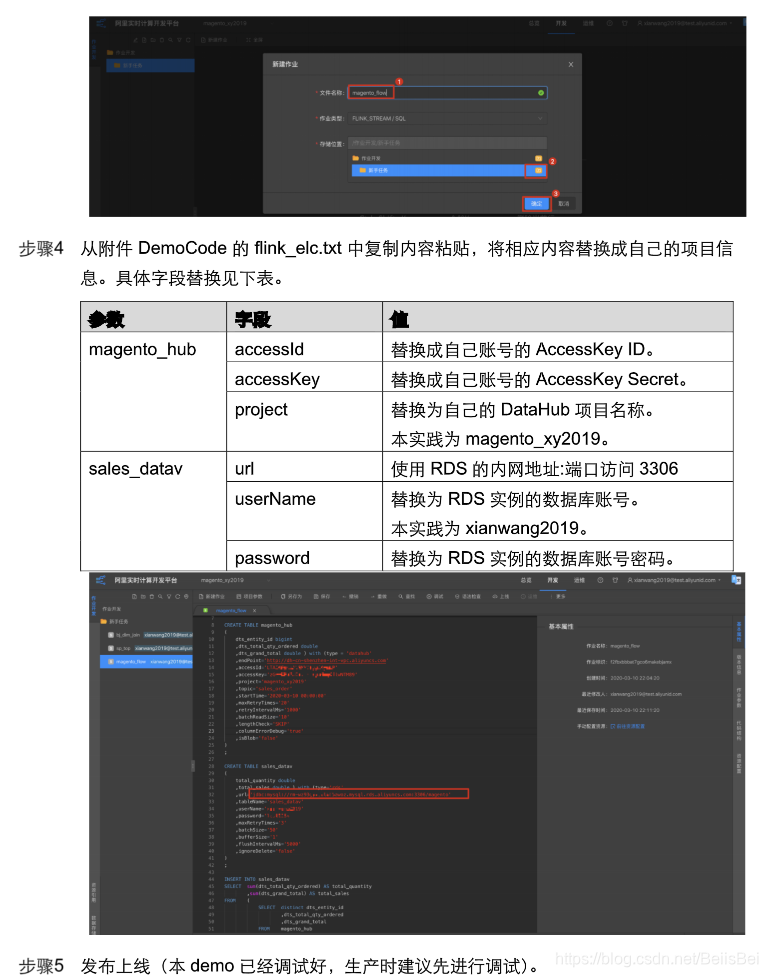Click the CREATE TABLE magento_hub code line
The image size is (768, 977).
coord(258,625)
